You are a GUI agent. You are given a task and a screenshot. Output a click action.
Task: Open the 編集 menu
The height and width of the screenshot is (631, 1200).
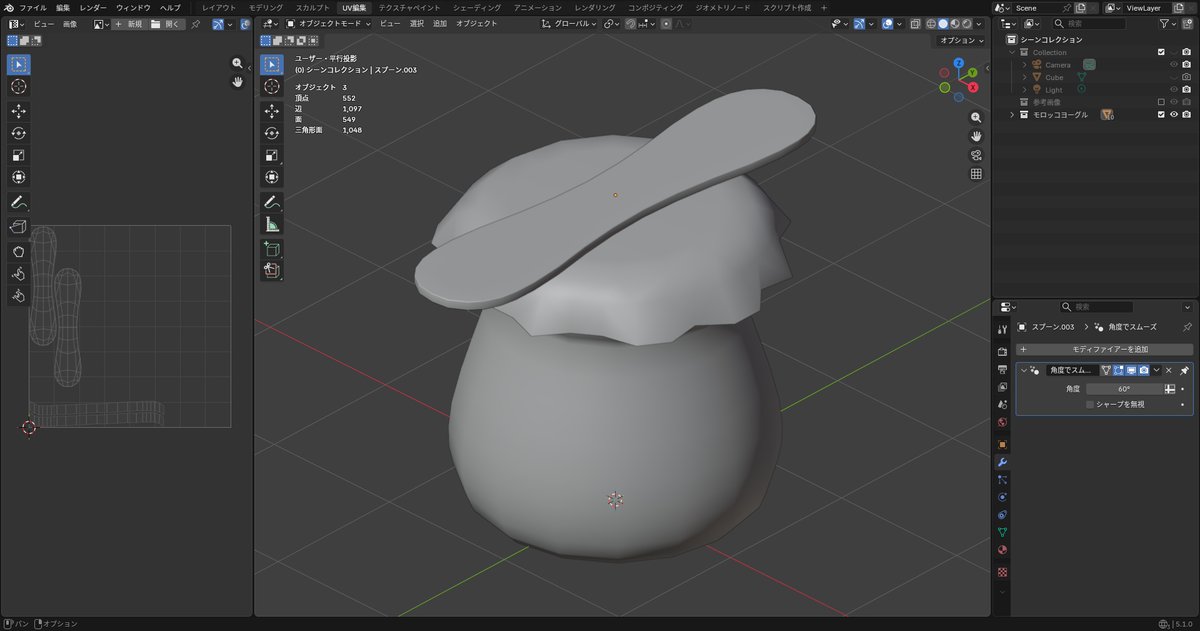pyautogui.click(x=63, y=7)
